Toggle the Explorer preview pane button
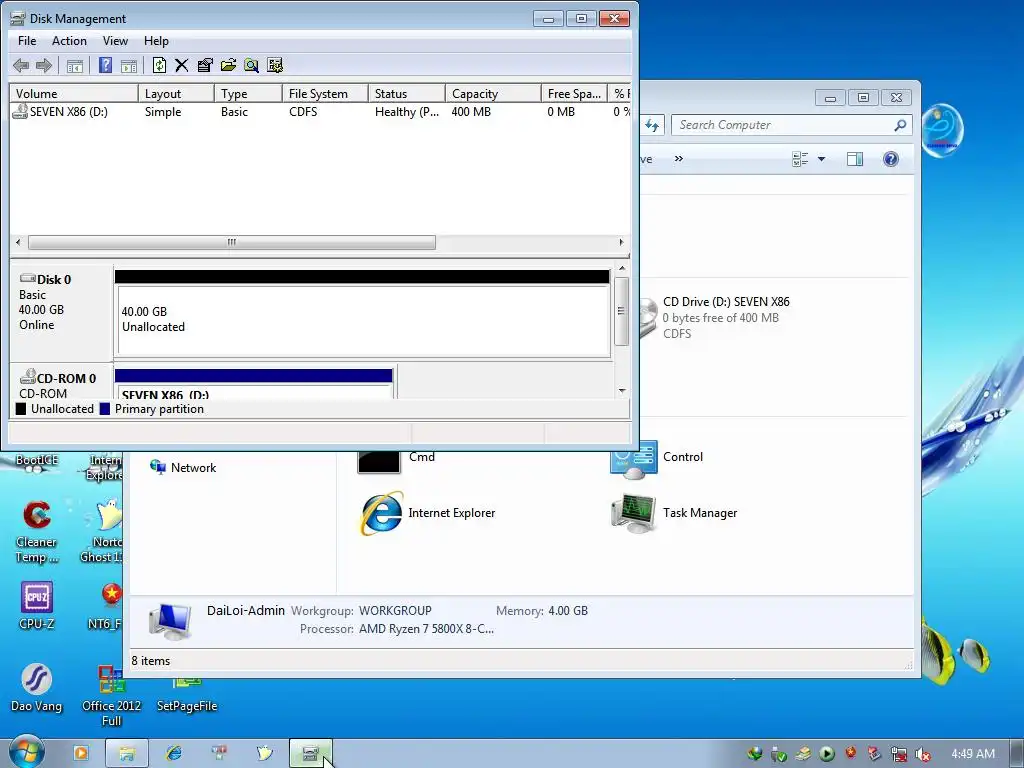 (854, 159)
